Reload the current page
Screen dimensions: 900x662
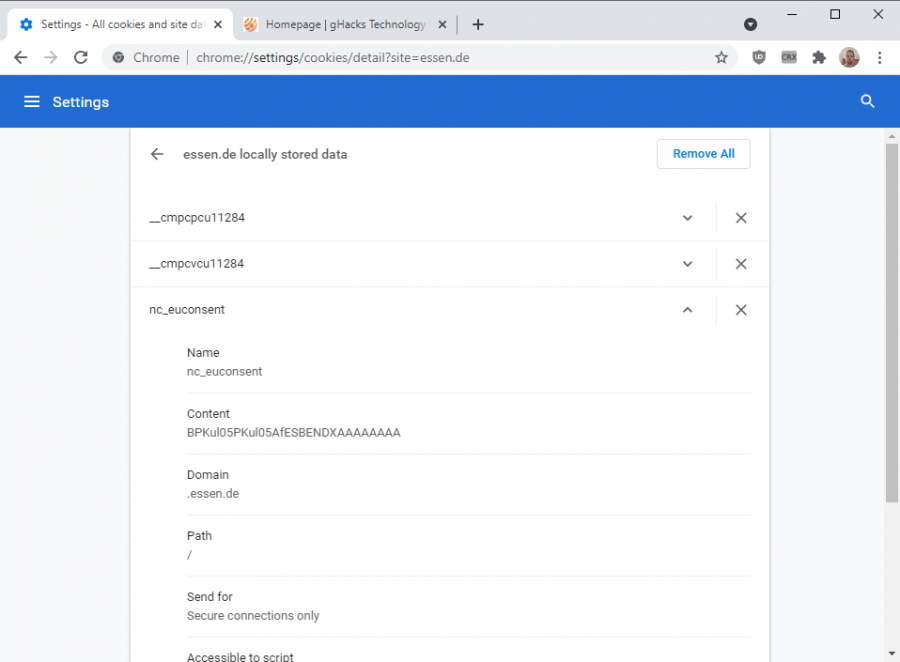pos(81,57)
